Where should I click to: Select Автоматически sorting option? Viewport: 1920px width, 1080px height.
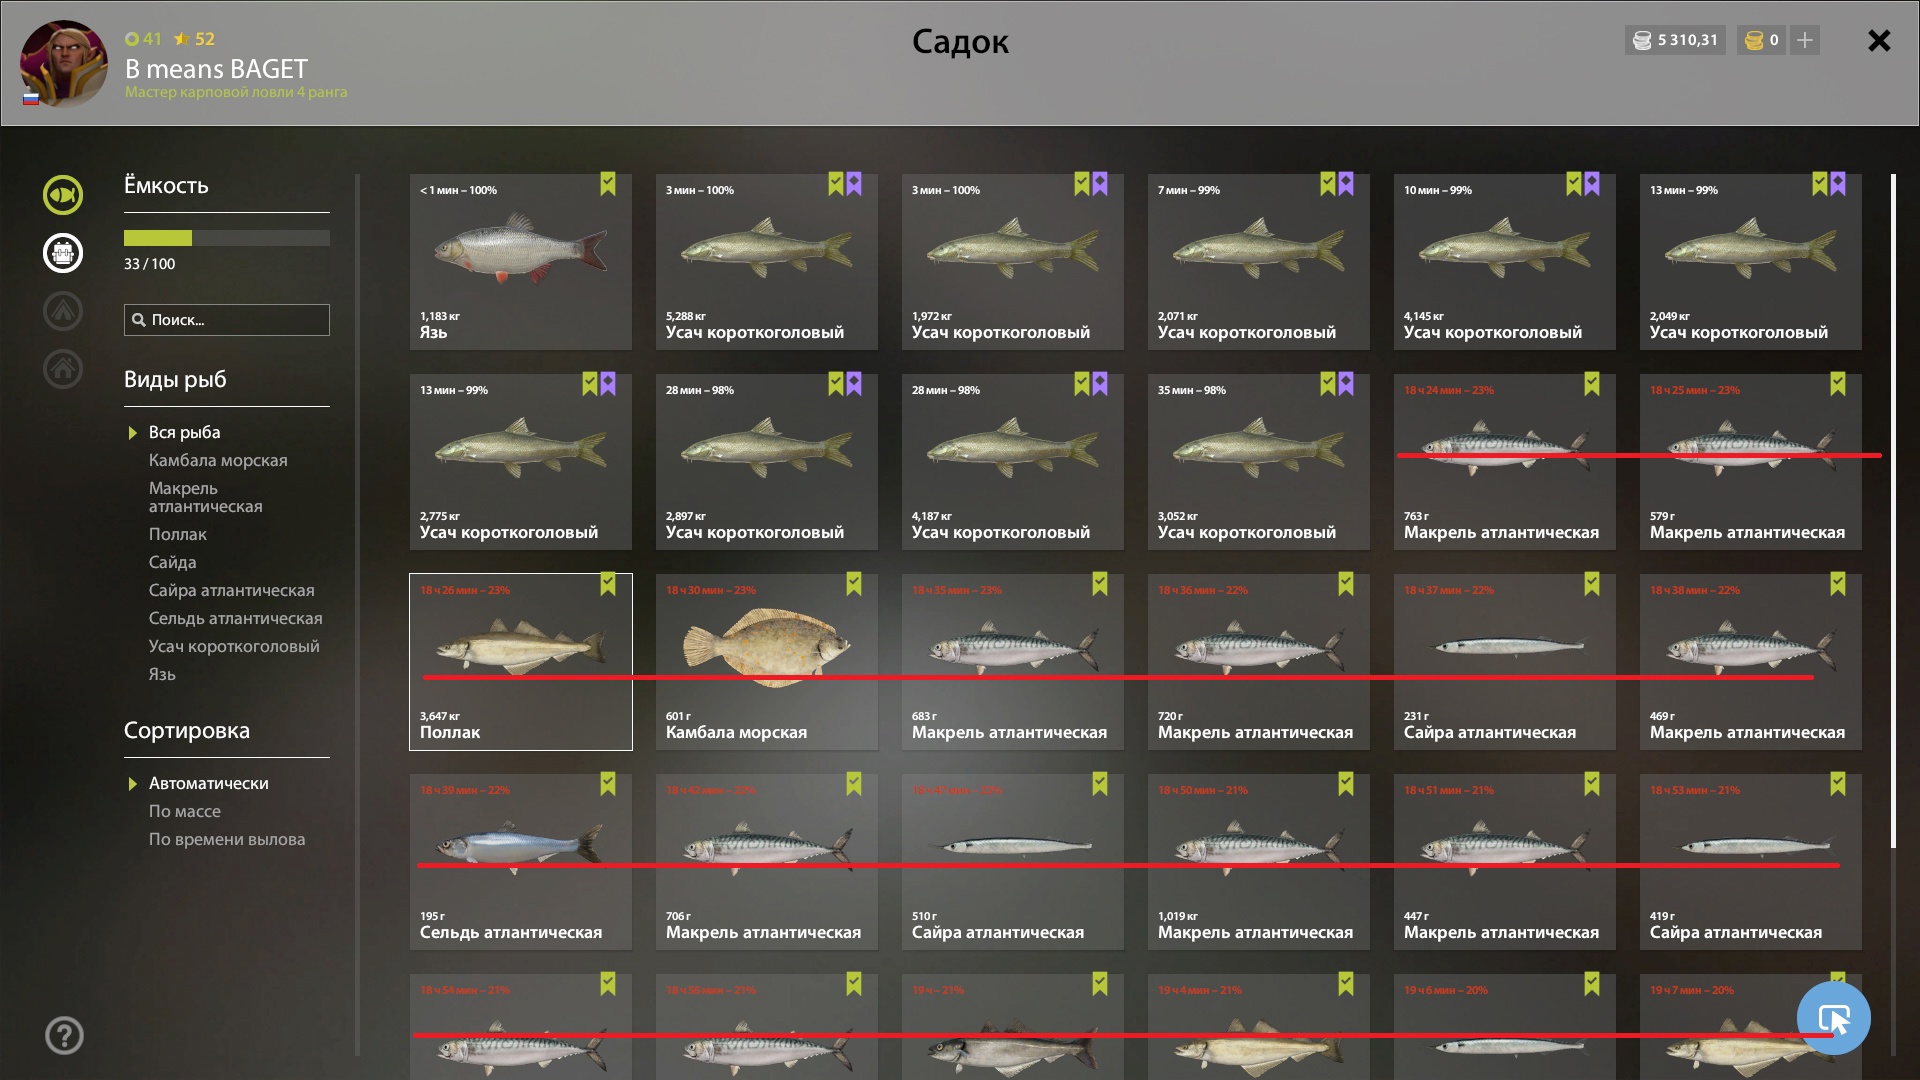point(208,783)
